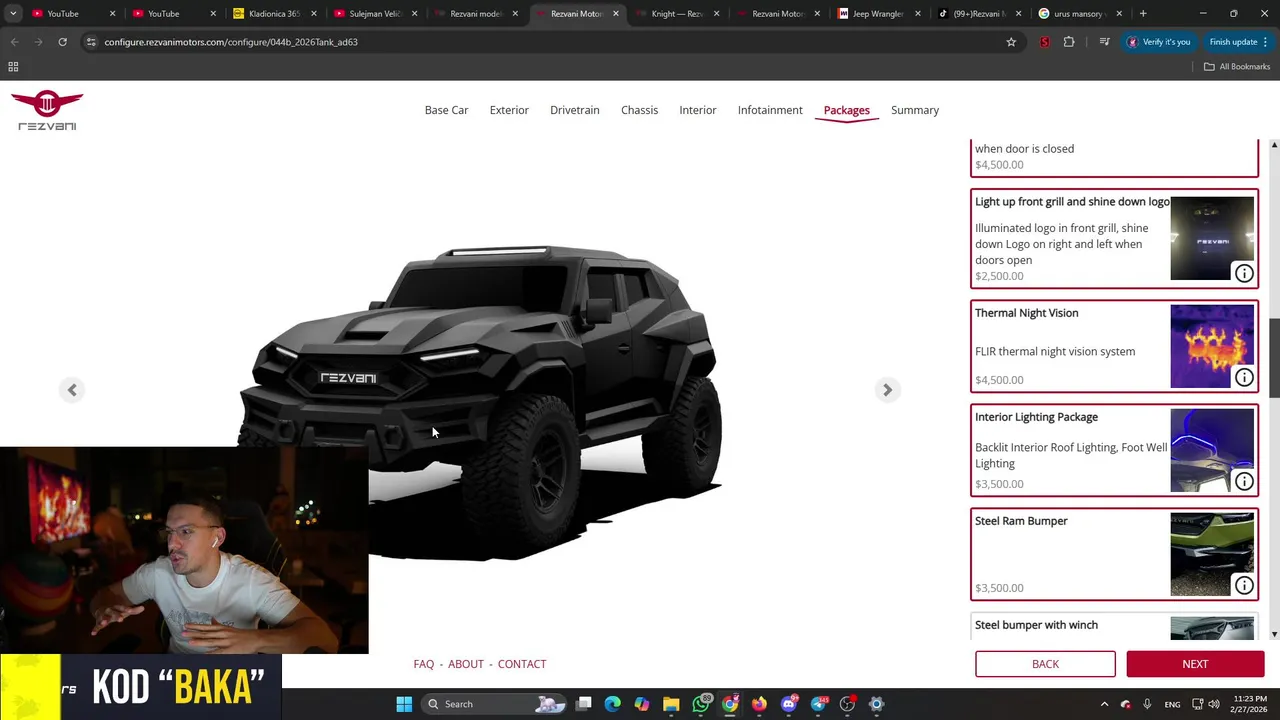The height and width of the screenshot is (720, 1280).
Task: Click the Verify it's you profile chip
Action: 1160,42
